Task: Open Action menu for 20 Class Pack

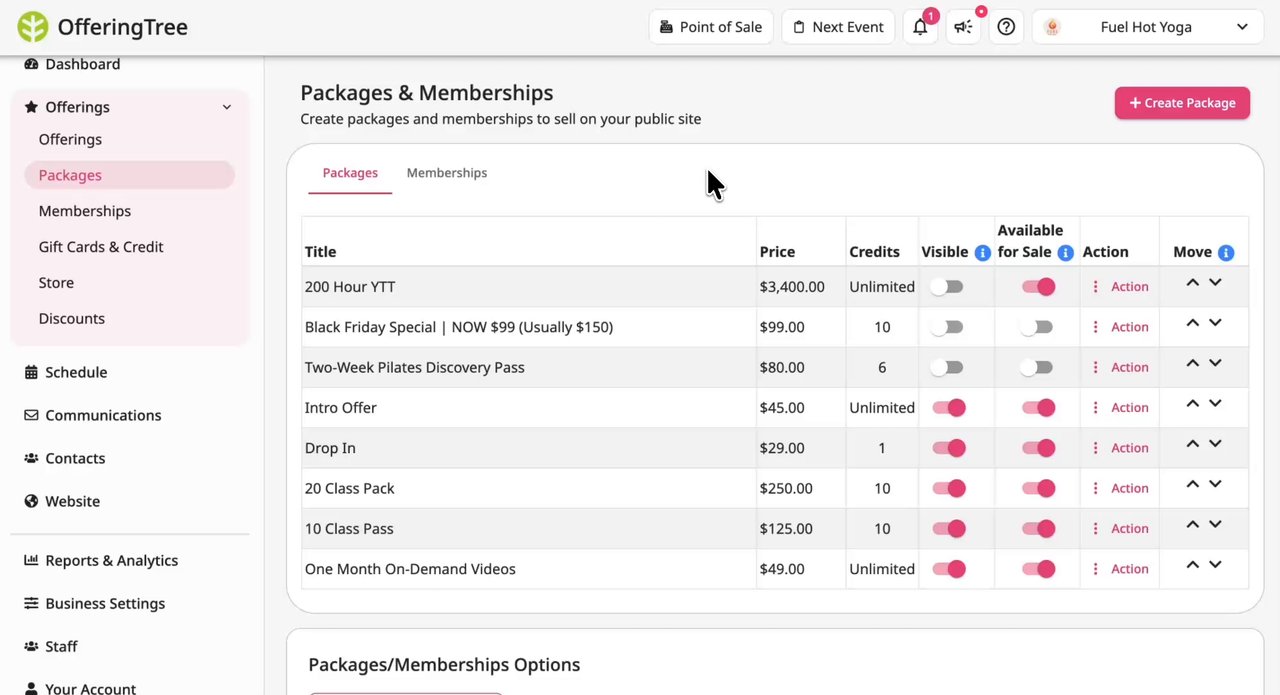Action: [1120, 489]
